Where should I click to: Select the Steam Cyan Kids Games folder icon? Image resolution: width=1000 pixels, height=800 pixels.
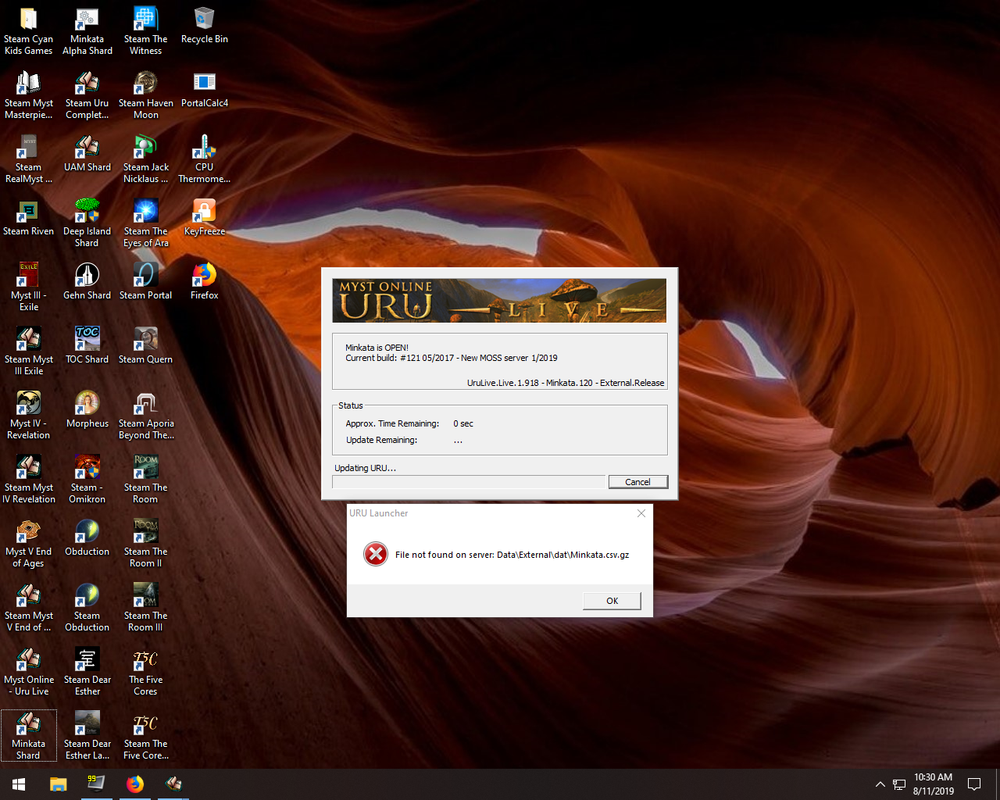28,31
